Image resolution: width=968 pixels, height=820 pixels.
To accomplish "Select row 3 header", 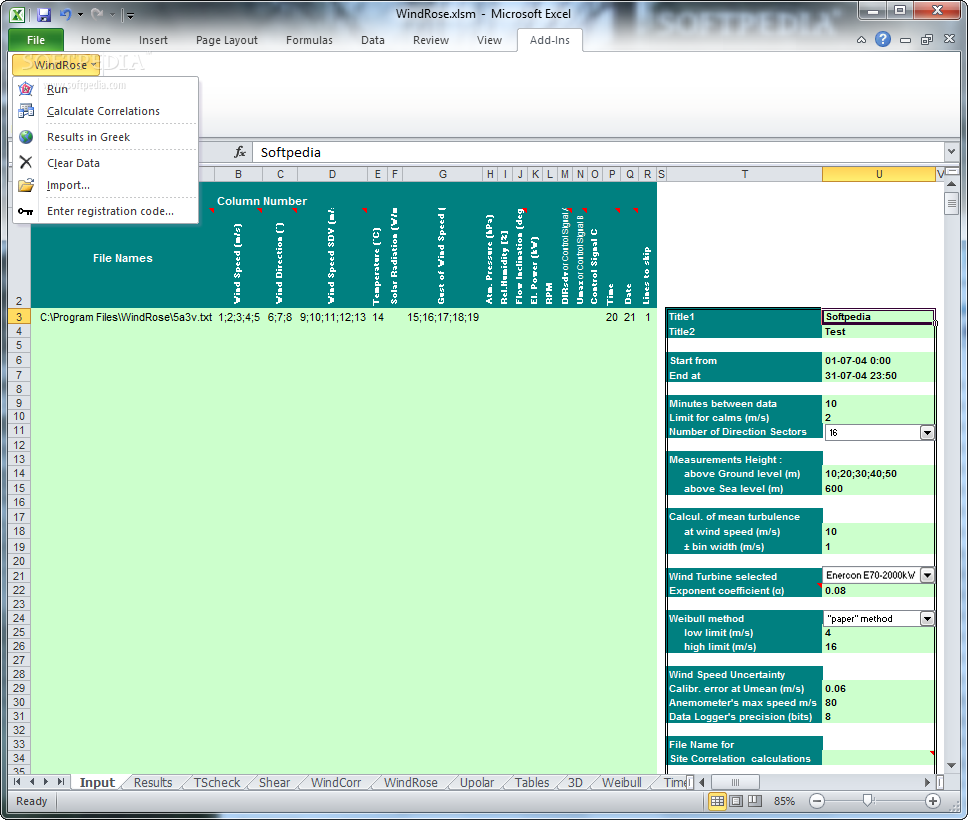I will pyautogui.click(x=19, y=317).
